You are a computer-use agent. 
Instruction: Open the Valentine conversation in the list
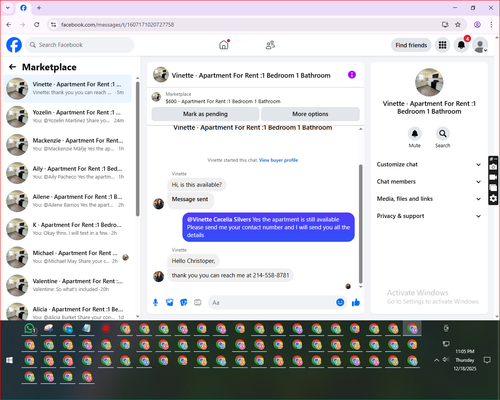68,285
